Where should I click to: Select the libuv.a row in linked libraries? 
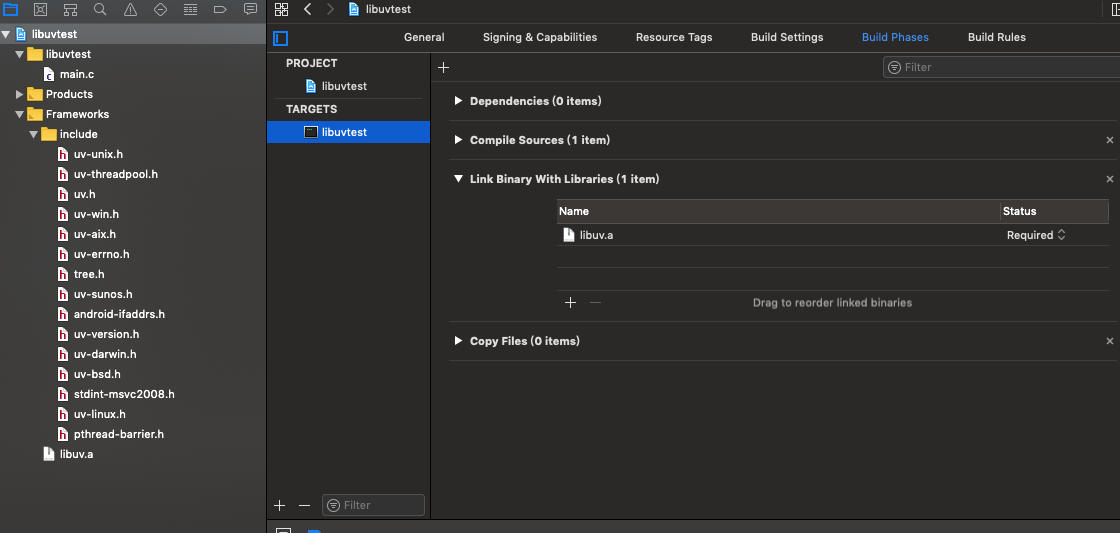pyautogui.click(x=833, y=235)
